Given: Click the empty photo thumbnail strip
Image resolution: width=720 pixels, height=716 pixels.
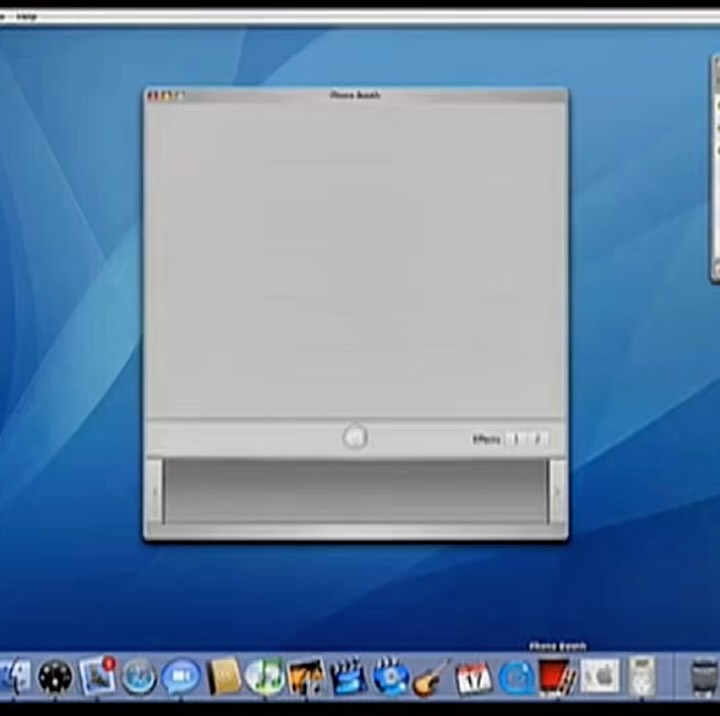Looking at the screenshot, I should click(355, 491).
